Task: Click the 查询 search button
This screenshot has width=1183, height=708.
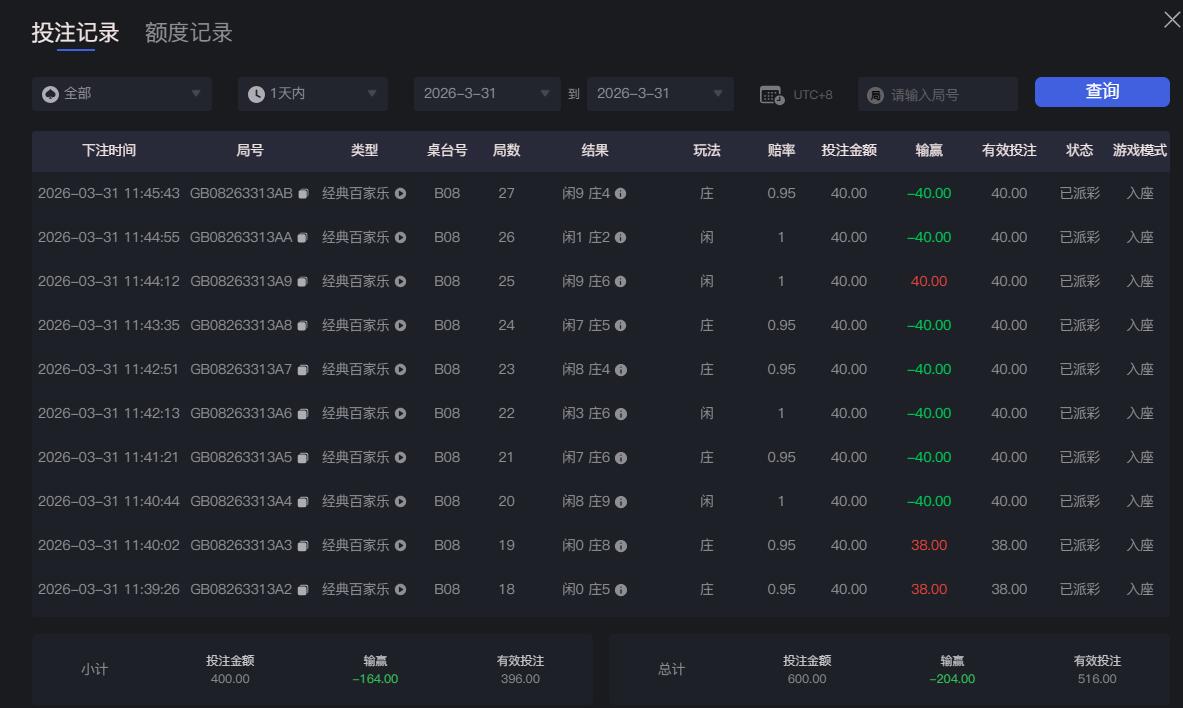Action: [1102, 92]
